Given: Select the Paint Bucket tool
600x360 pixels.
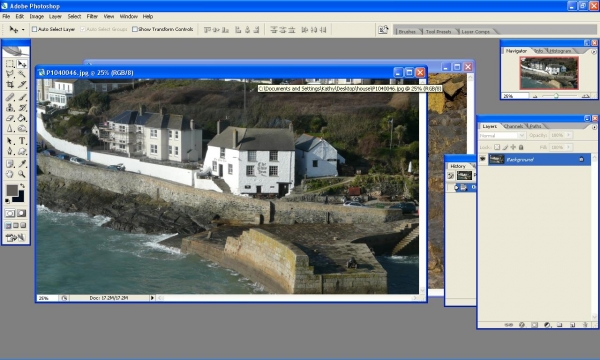Looking at the screenshot, I should pos(22,118).
